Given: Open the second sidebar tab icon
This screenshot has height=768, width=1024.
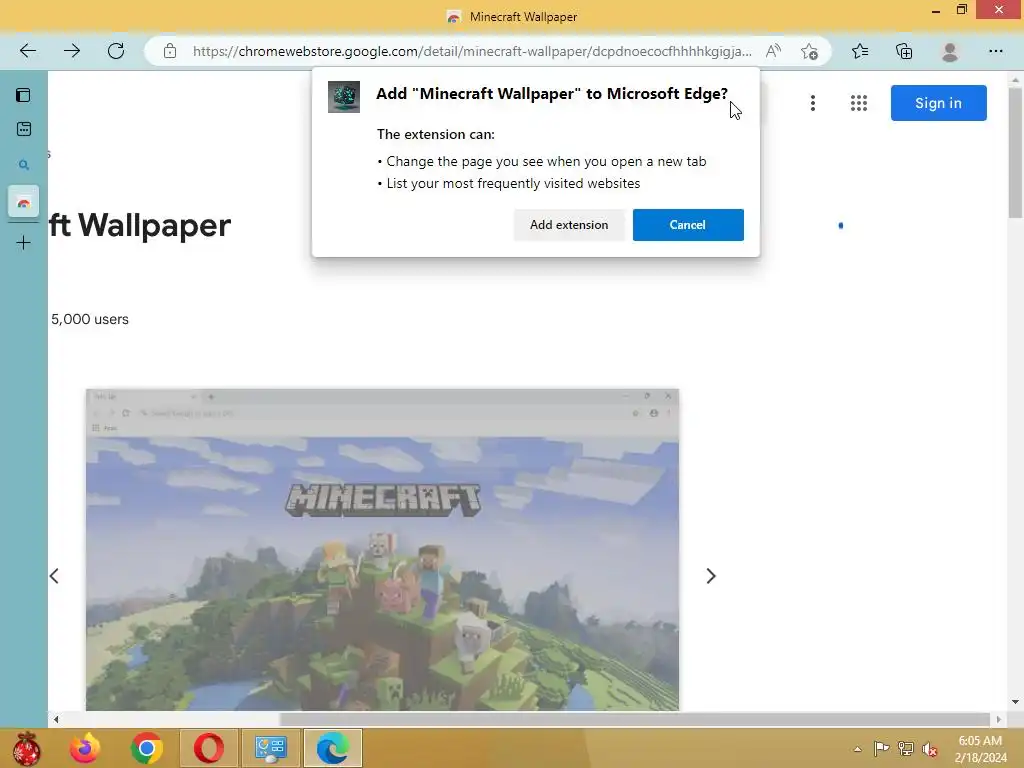Looking at the screenshot, I should coord(24,129).
